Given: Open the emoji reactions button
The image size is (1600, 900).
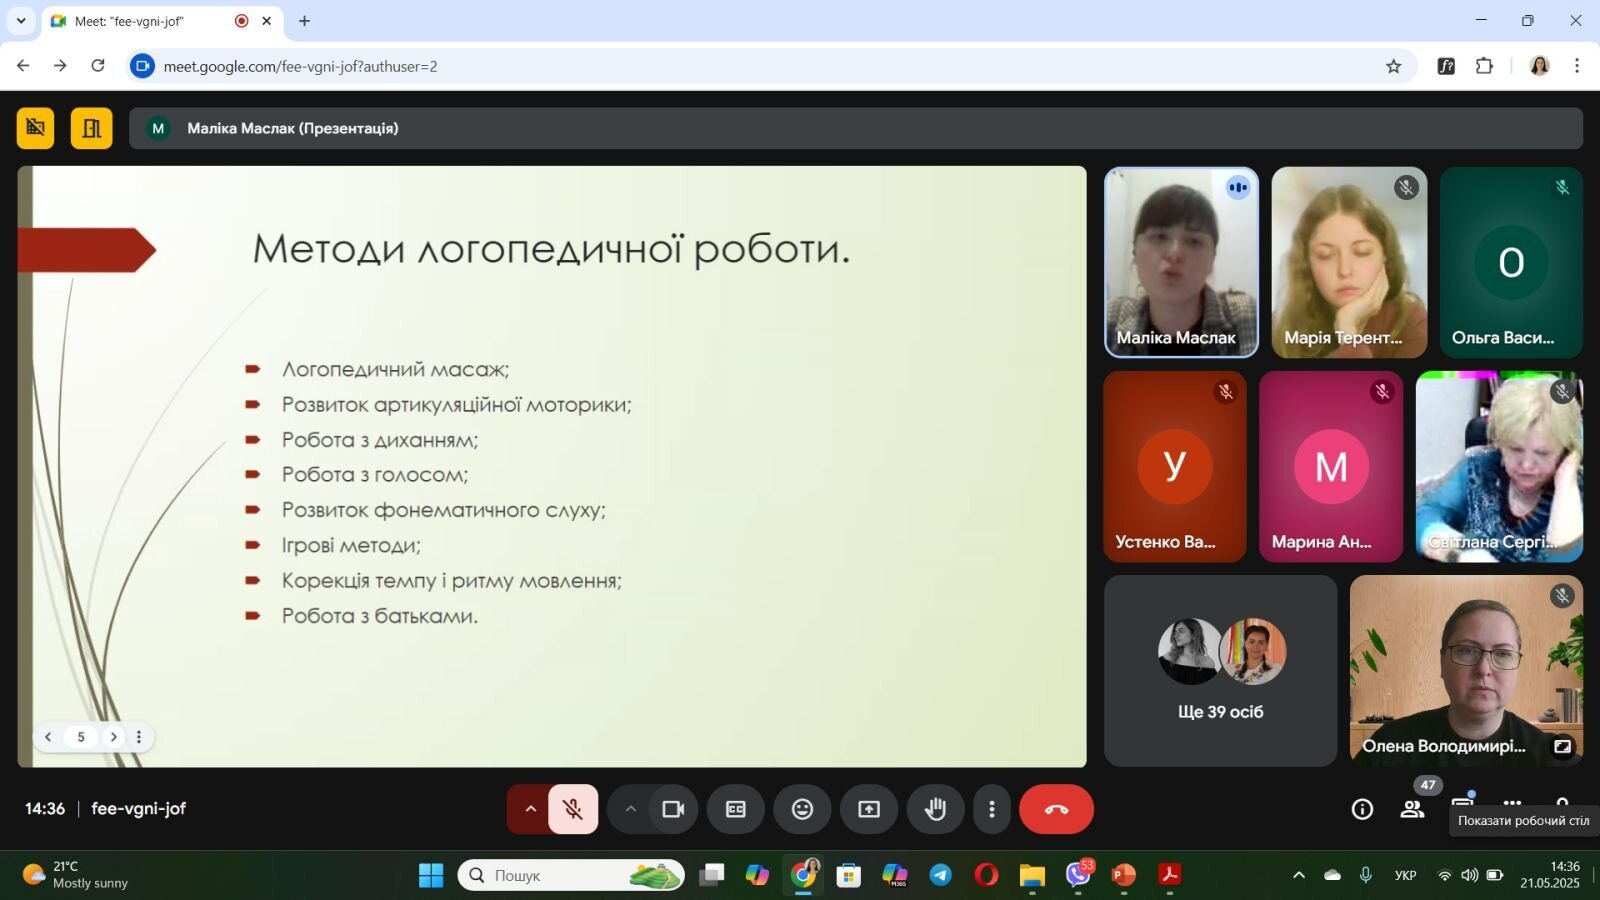Looking at the screenshot, I should pyautogui.click(x=802, y=809).
